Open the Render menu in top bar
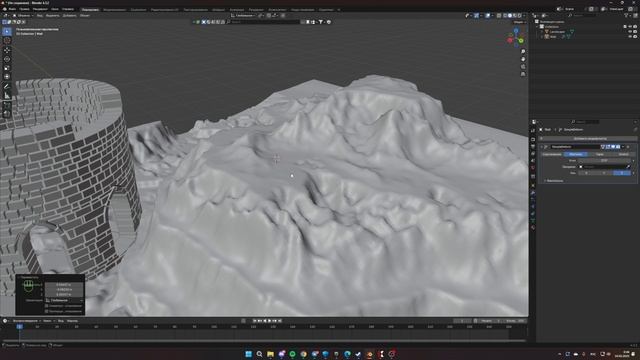The height and width of the screenshot is (360, 640). pyautogui.click(x=40, y=9)
